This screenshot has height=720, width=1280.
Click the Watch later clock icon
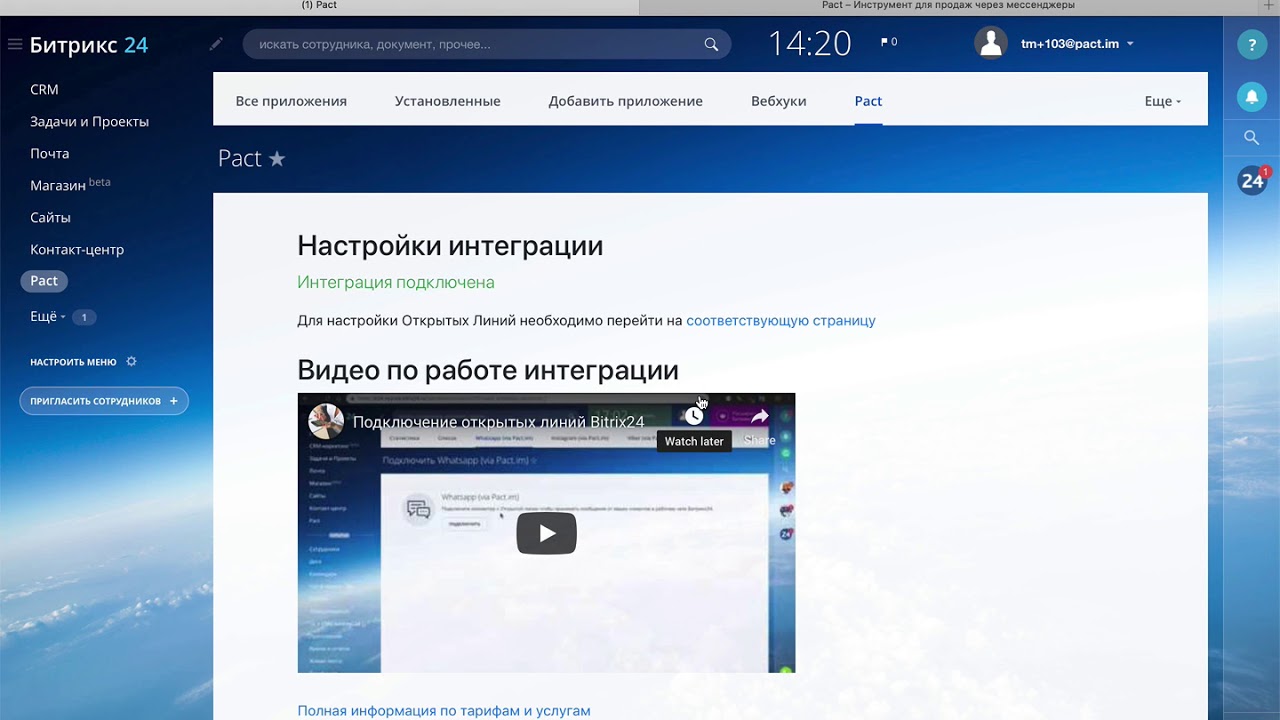693,415
